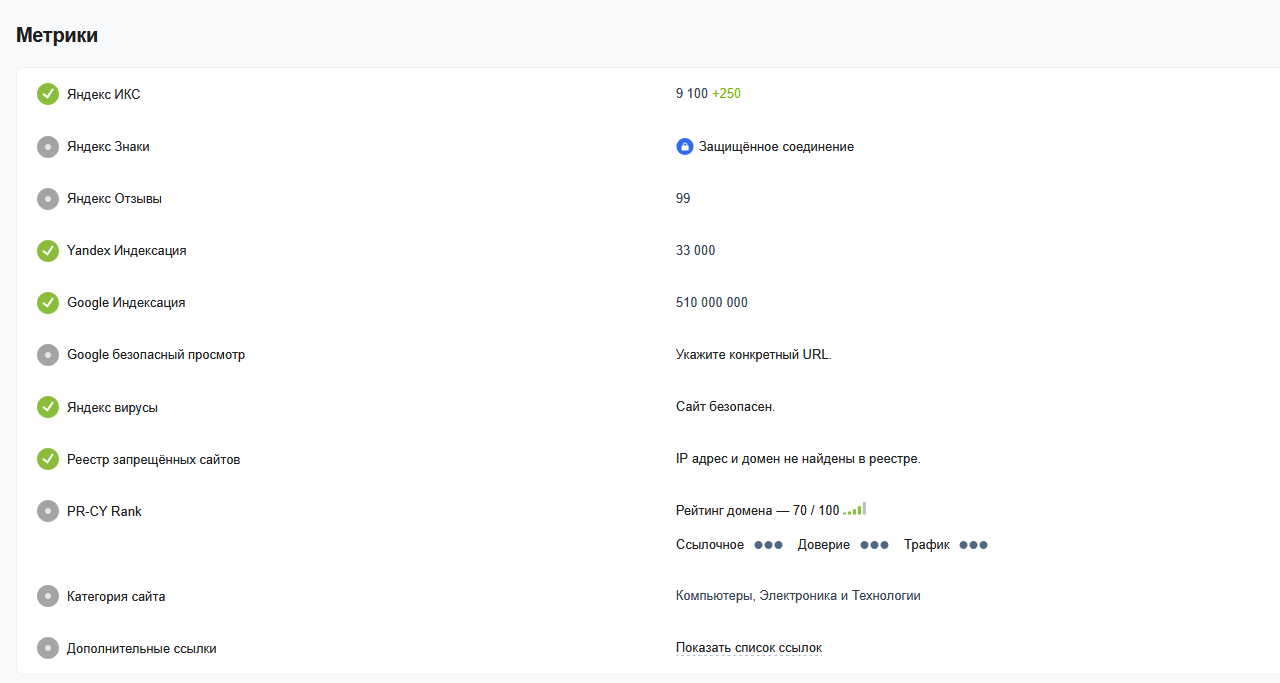Click the three dots next to Доверие
This screenshot has width=1280, height=683.
(874, 545)
